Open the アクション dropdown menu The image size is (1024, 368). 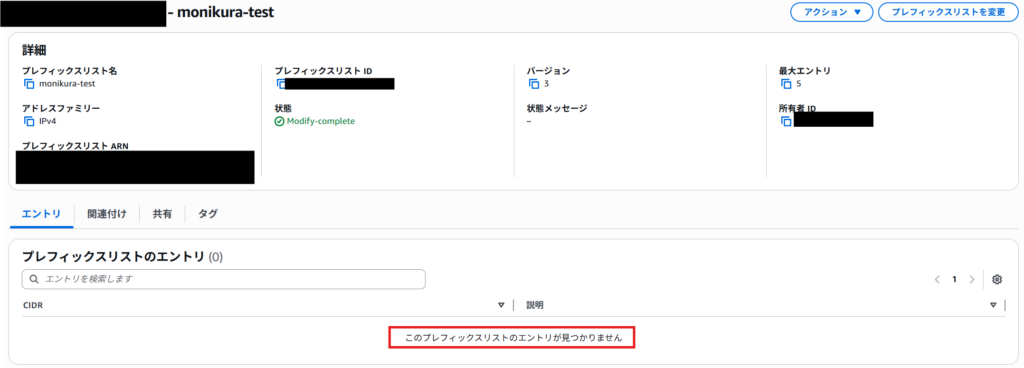[x=831, y=12]
